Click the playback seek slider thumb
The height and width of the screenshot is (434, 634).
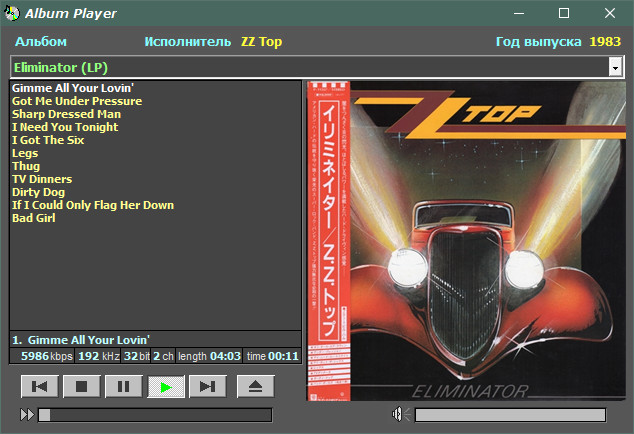(x=44, y=415)
